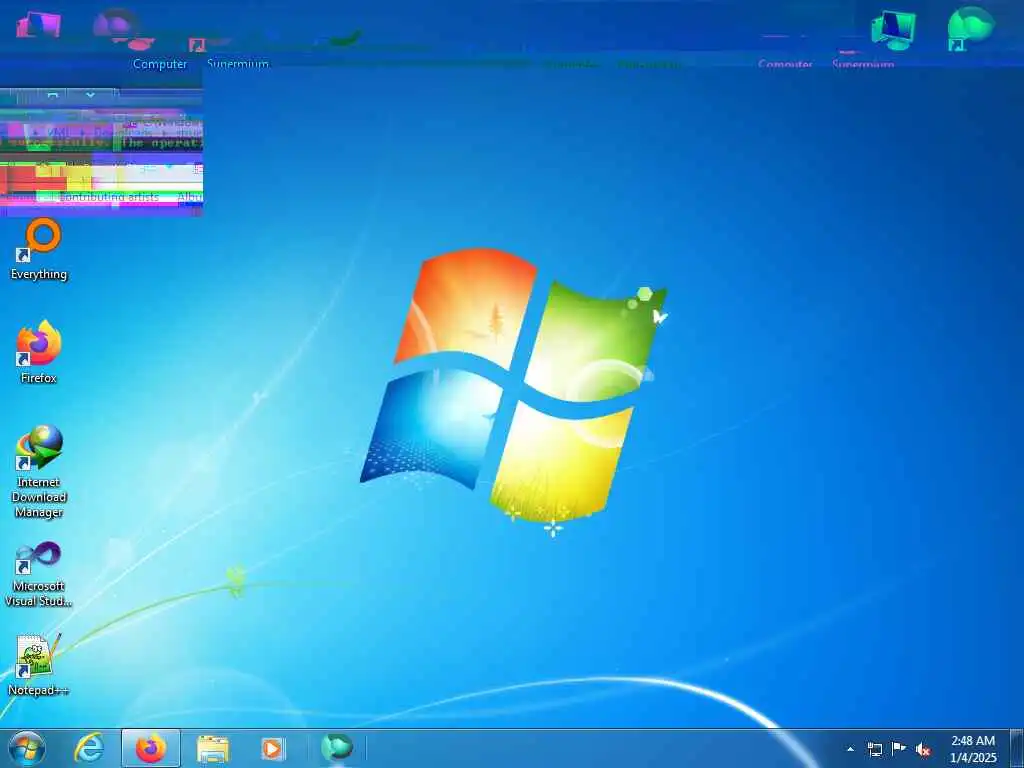Select the Internet Download Manager desktop shortcut
1024x768 pixels.
[39, 472]
